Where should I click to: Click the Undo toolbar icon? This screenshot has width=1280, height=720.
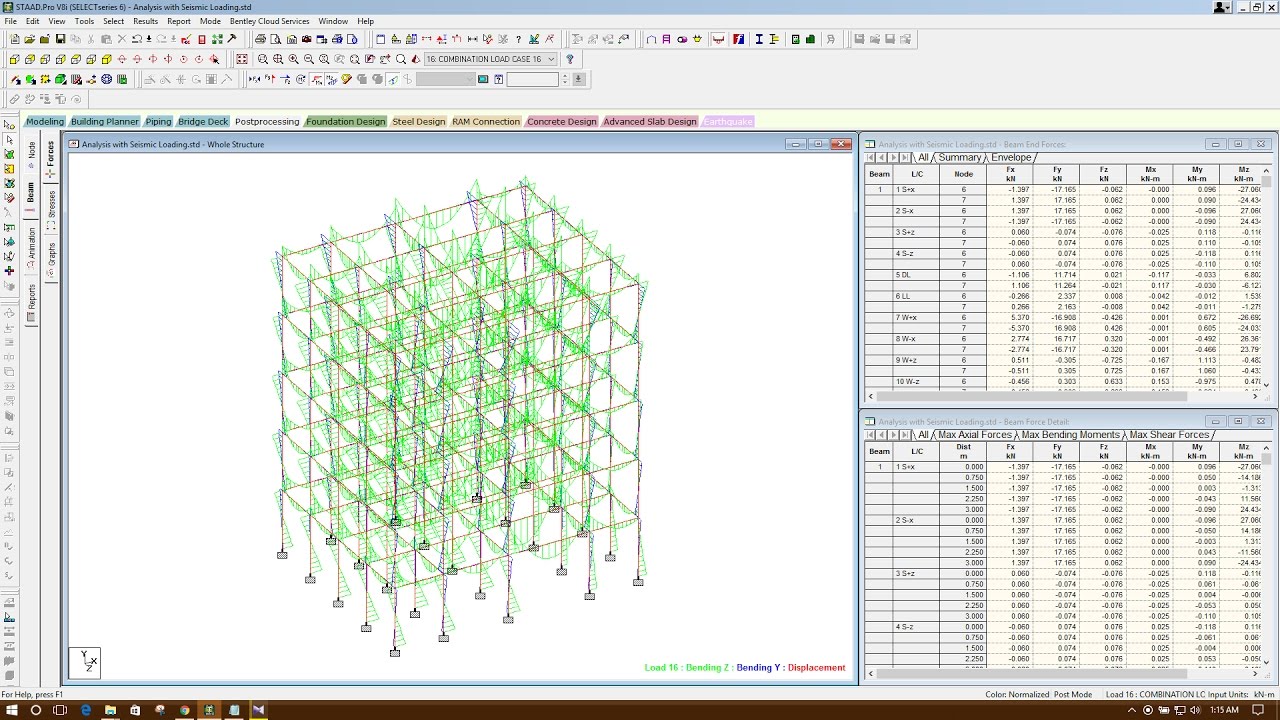(137, 38)
